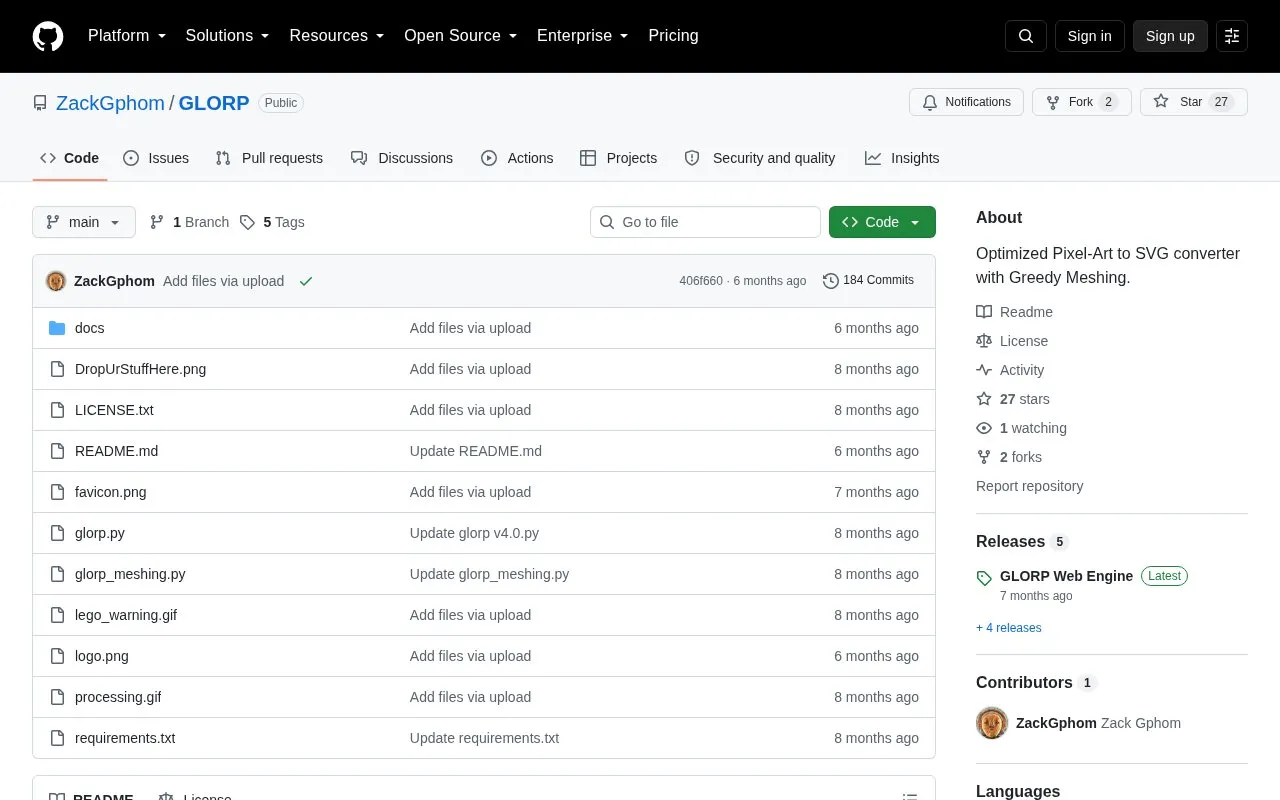
Task: Expand the Platform menu
Action: pyautogui.click(x=127, y=36)
